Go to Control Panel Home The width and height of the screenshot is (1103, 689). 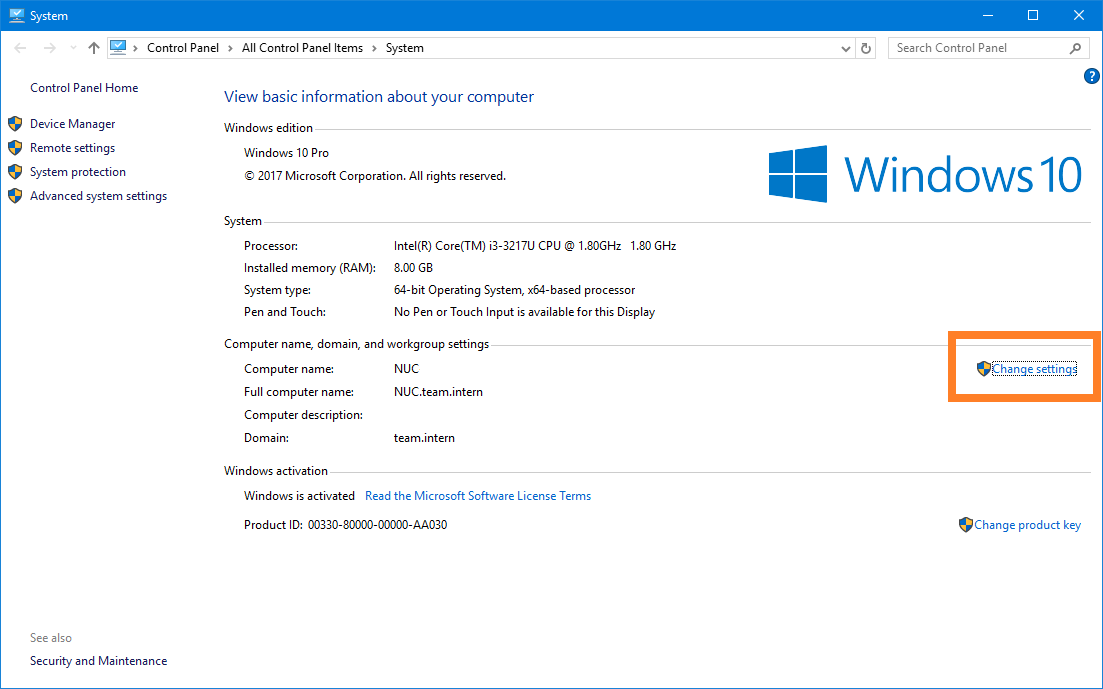click(84, 88)
